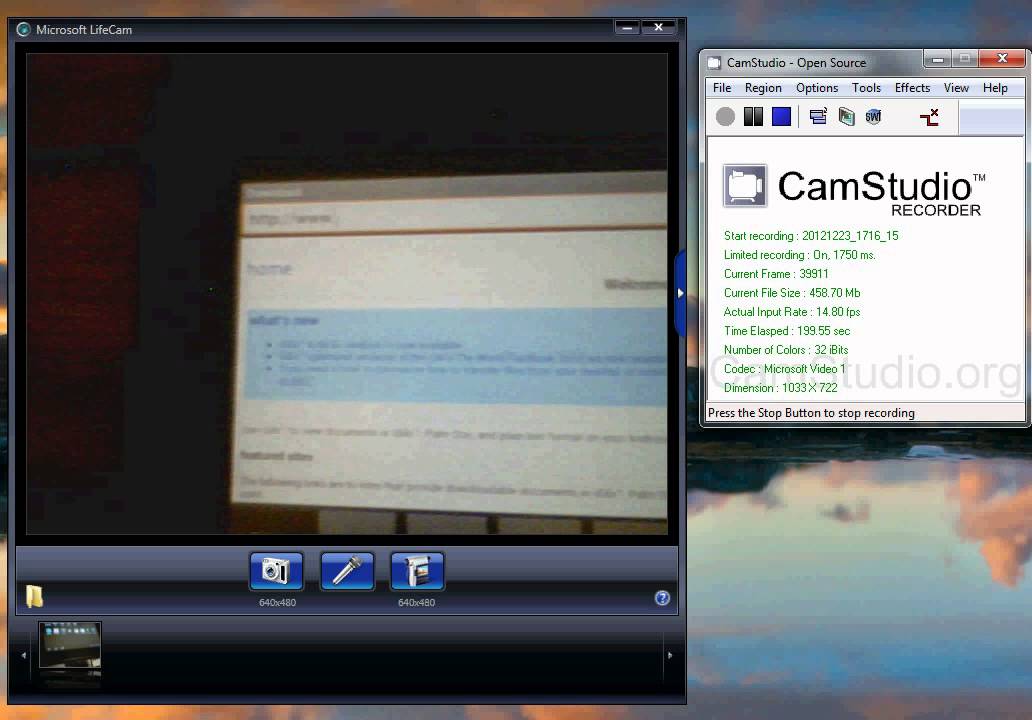The height and width of the screenshot is (720, 1032).
Task: Expand the LifeCam side dashboard arrow
Action: (x=680, y=293)
